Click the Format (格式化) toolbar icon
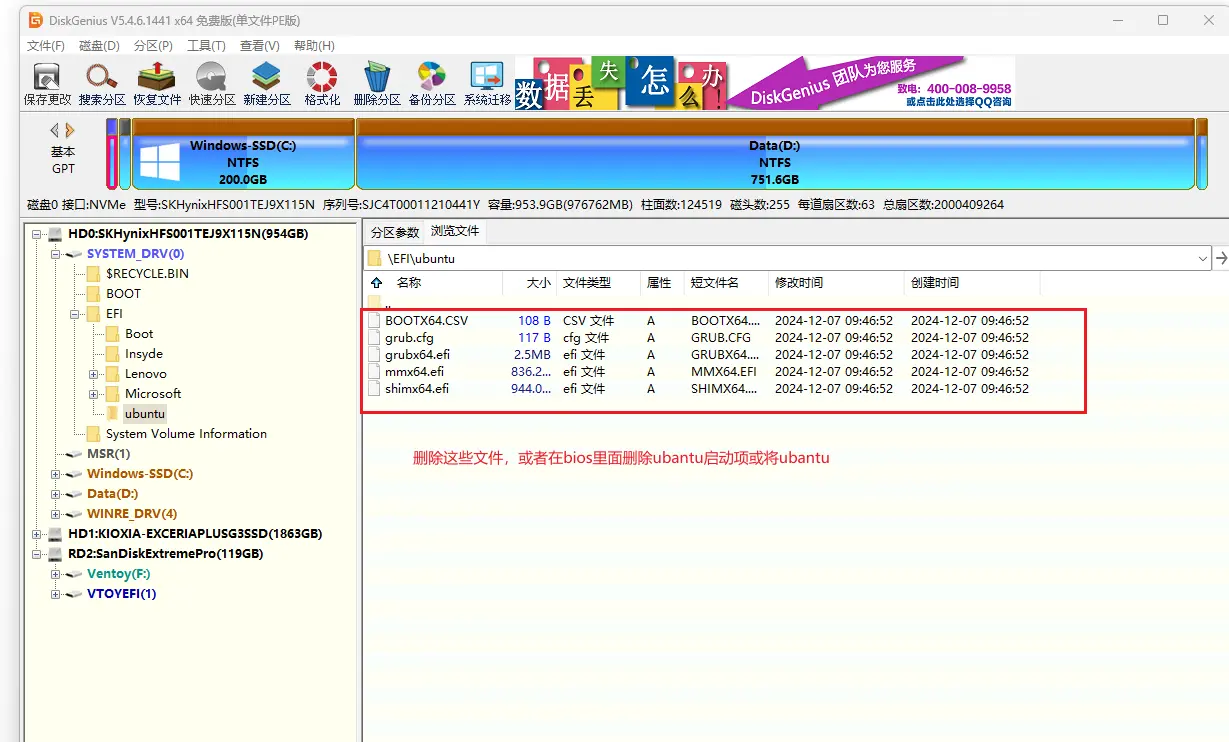 coord(322,85)
